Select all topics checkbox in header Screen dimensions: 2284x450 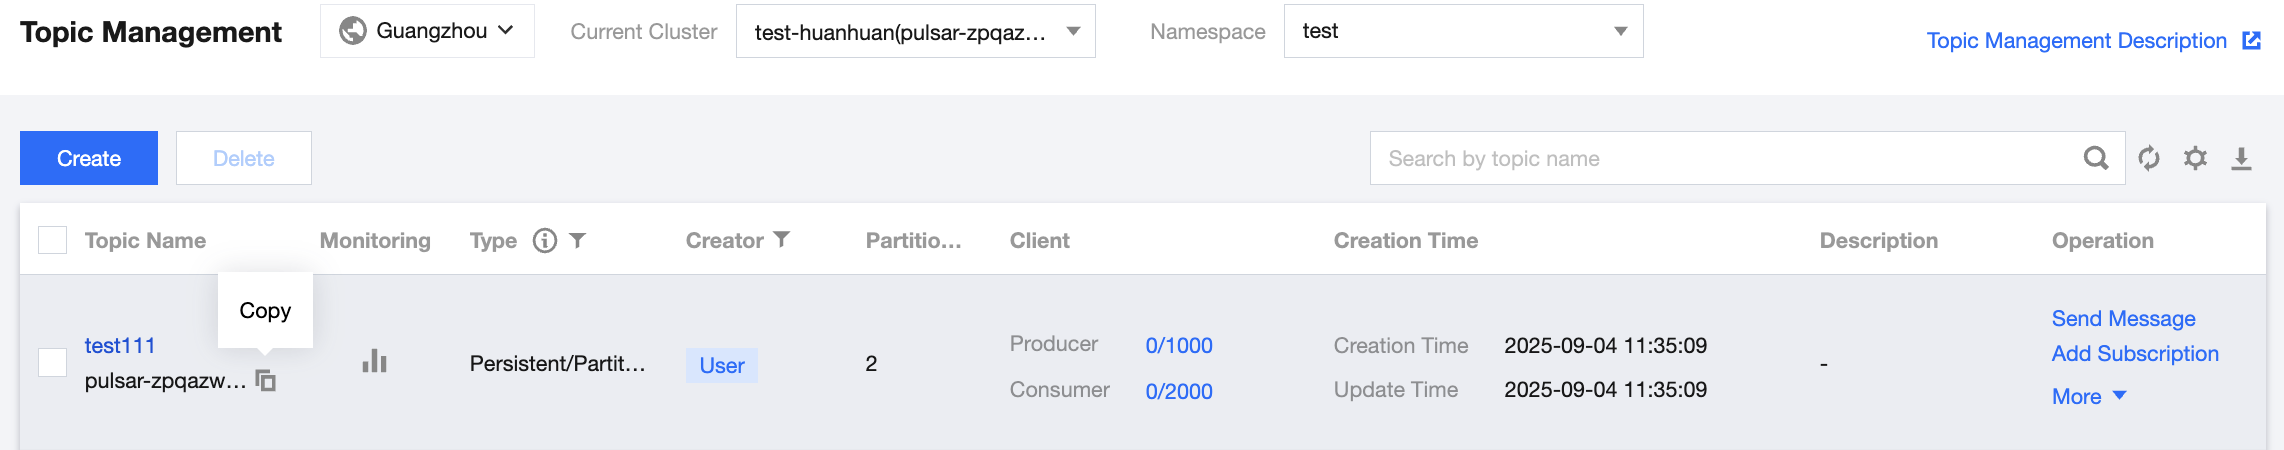[x=52, y=240]
